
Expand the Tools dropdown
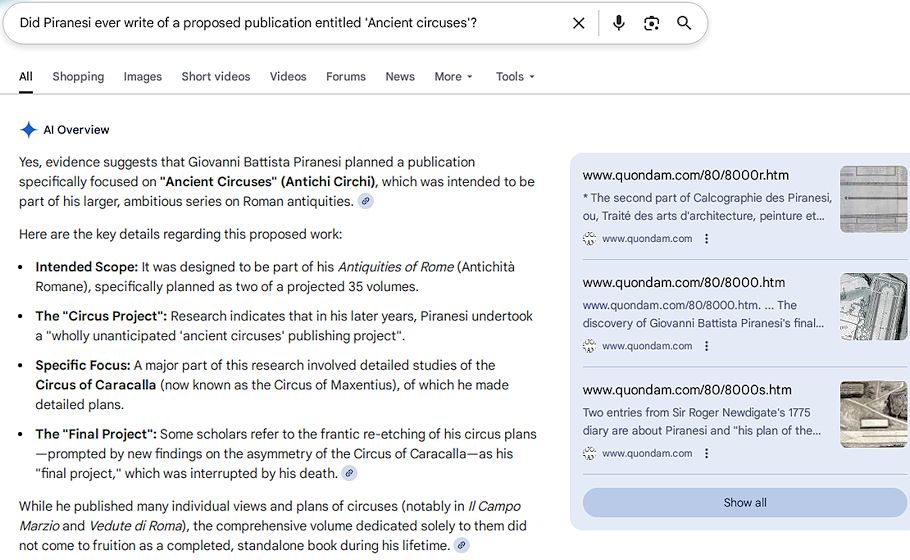[515, 77]
